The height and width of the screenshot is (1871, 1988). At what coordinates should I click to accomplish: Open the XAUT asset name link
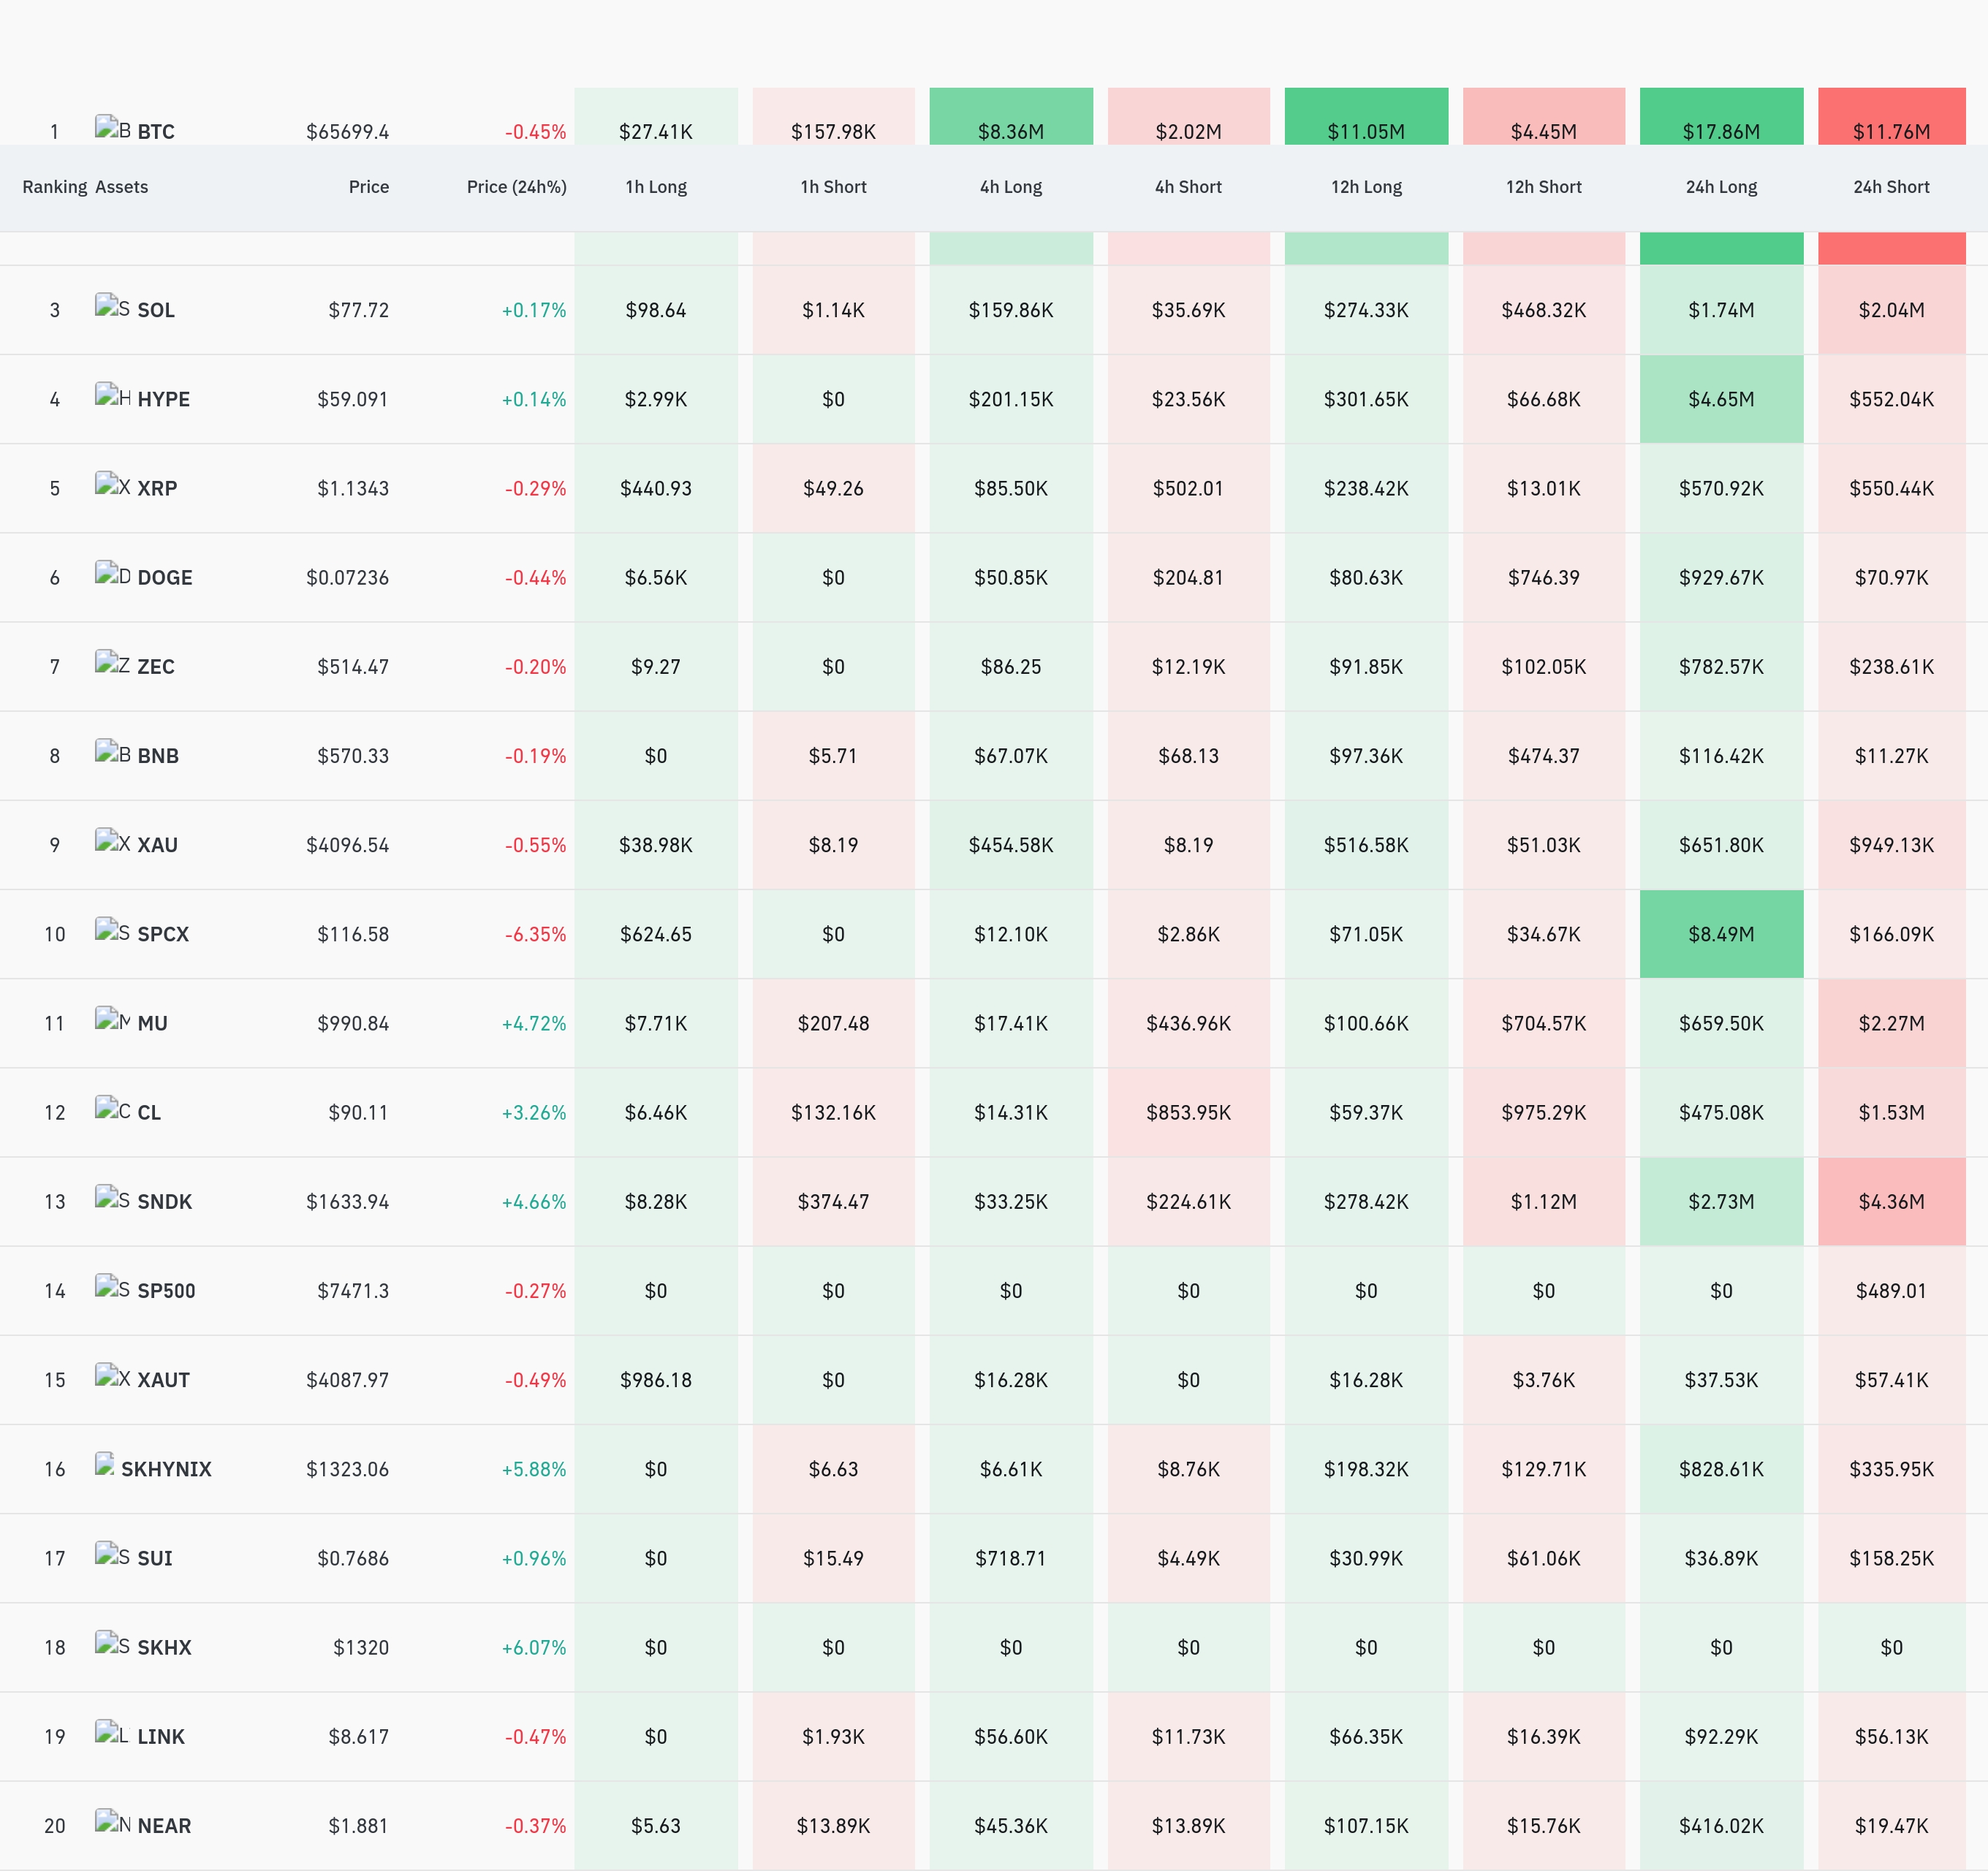click(163, 1380)
